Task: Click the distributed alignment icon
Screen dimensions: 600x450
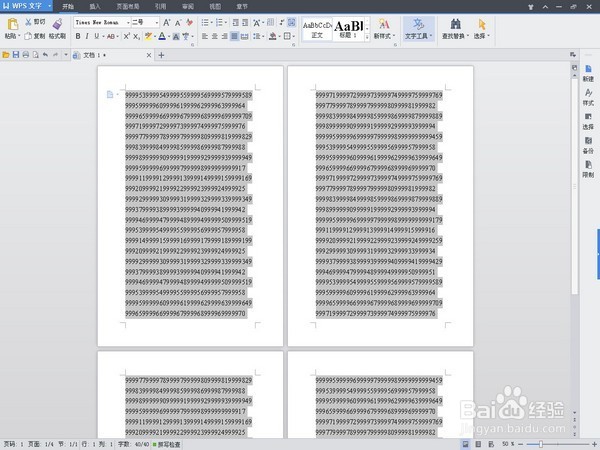Action: click(245, 36)
